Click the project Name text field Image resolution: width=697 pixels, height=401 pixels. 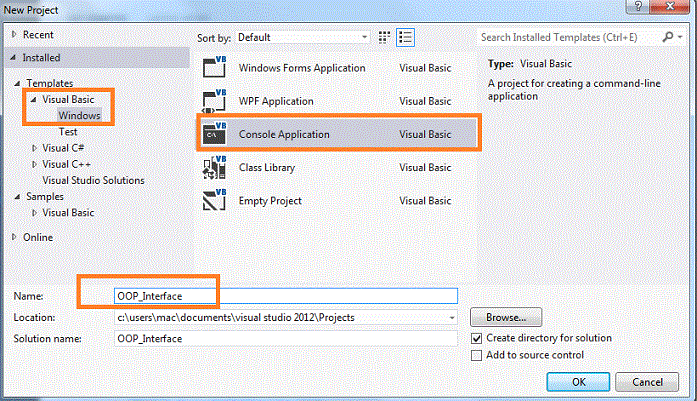[x=285, y=296]
